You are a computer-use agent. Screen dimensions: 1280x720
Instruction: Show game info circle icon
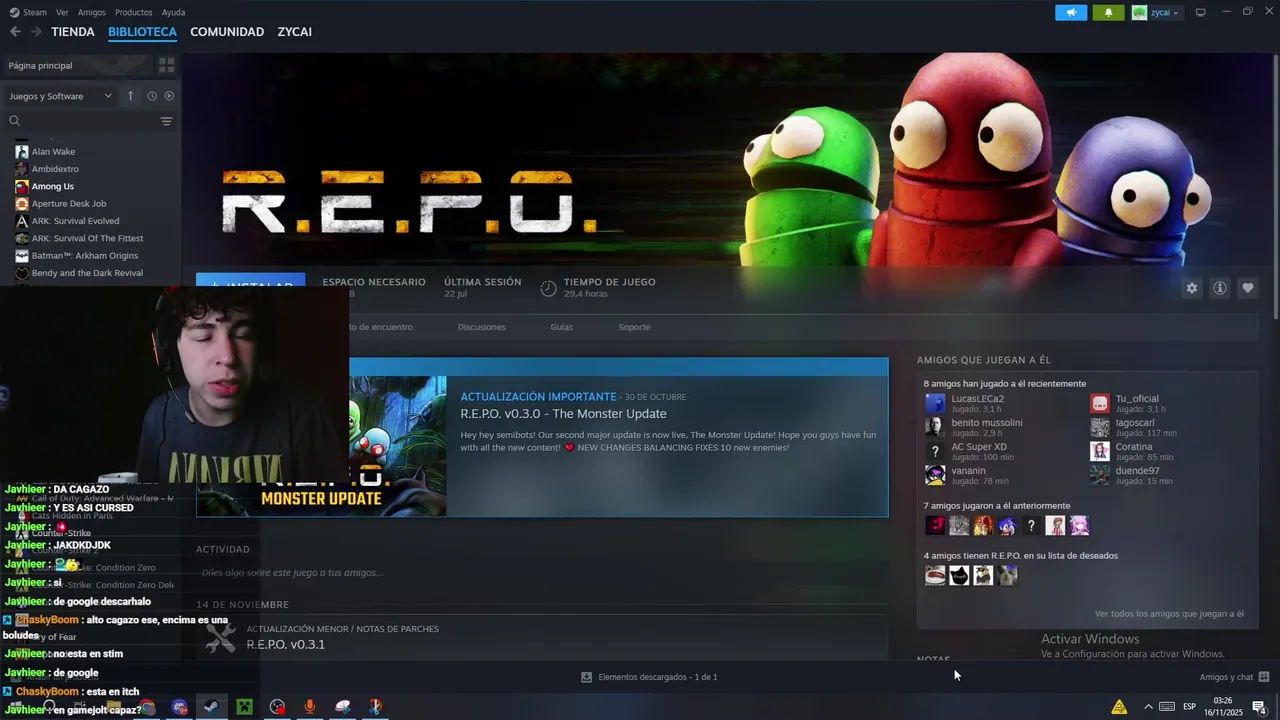pyautogui.click(x=1220, y=288)
